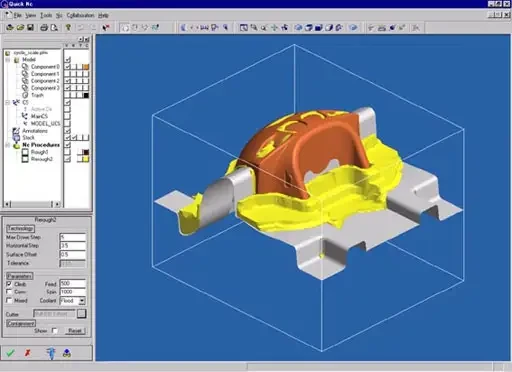Toggle visibility checkbox for Component 1

pos(68,74)
